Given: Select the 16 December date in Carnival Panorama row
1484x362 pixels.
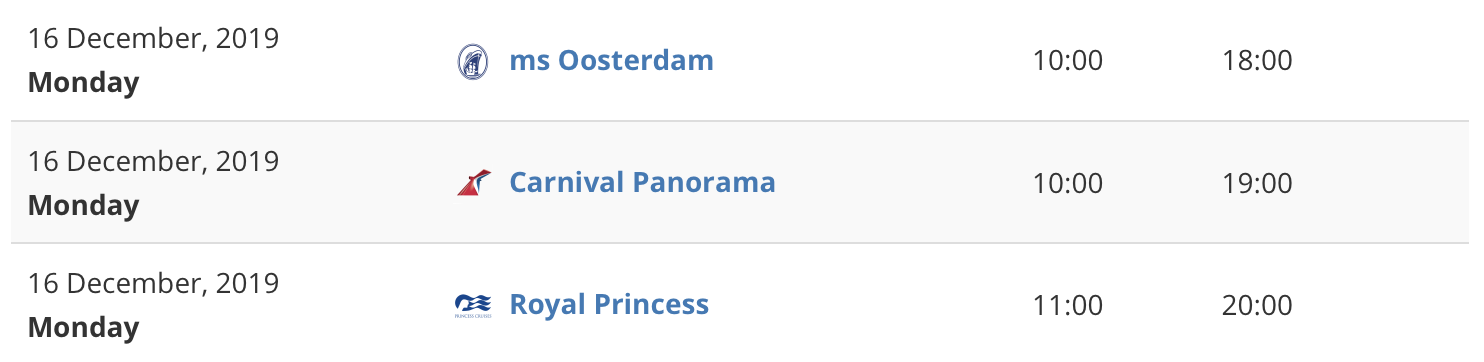Looking at the screenshot, I should pos(154,161).
